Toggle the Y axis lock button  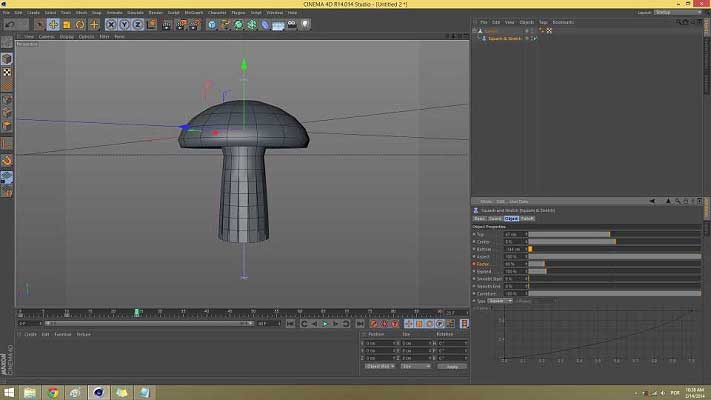[124, 24]
